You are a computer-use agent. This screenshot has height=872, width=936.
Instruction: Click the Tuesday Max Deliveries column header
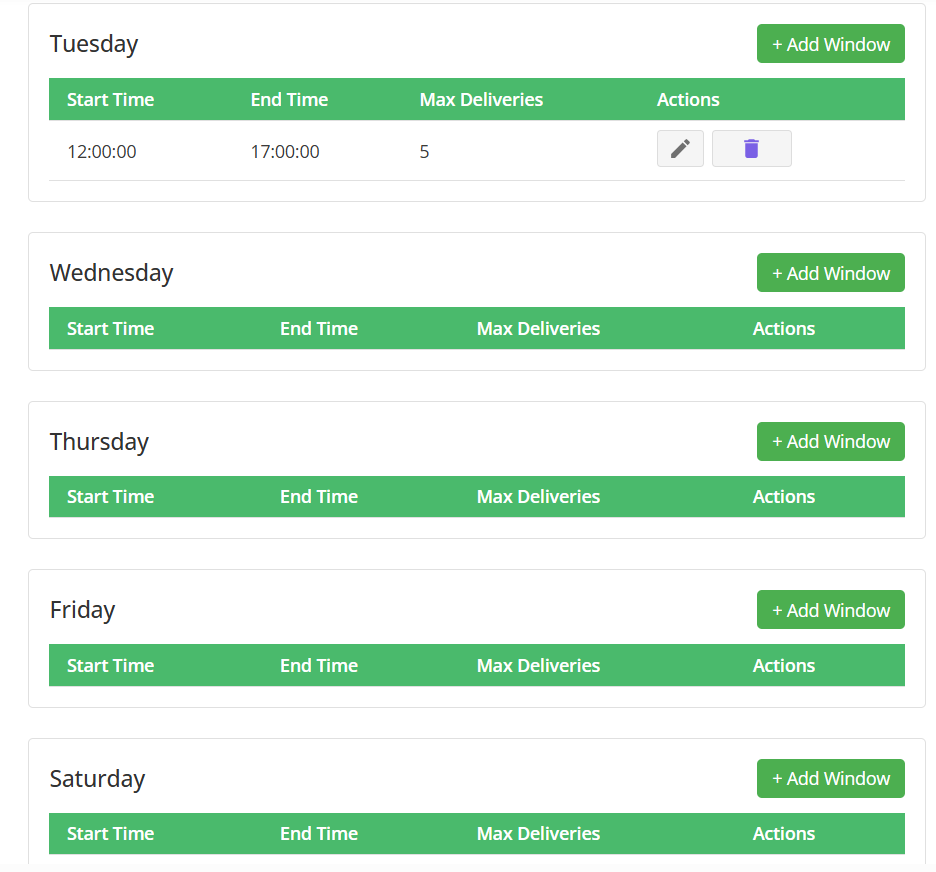click(x=481, y=100)
